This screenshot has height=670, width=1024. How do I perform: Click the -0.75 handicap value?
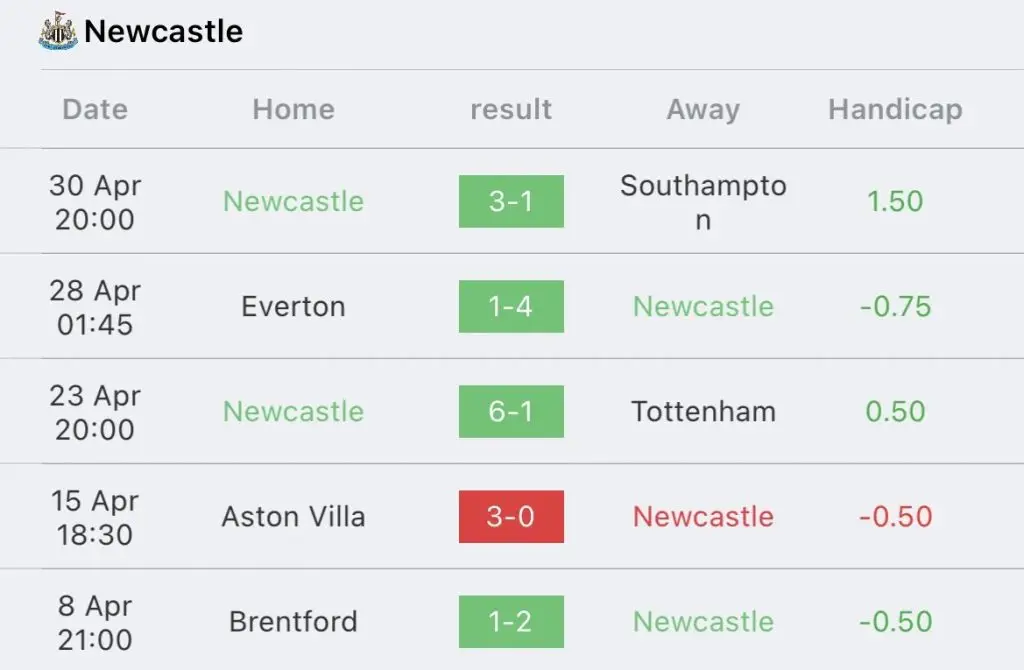pos(895,306)
